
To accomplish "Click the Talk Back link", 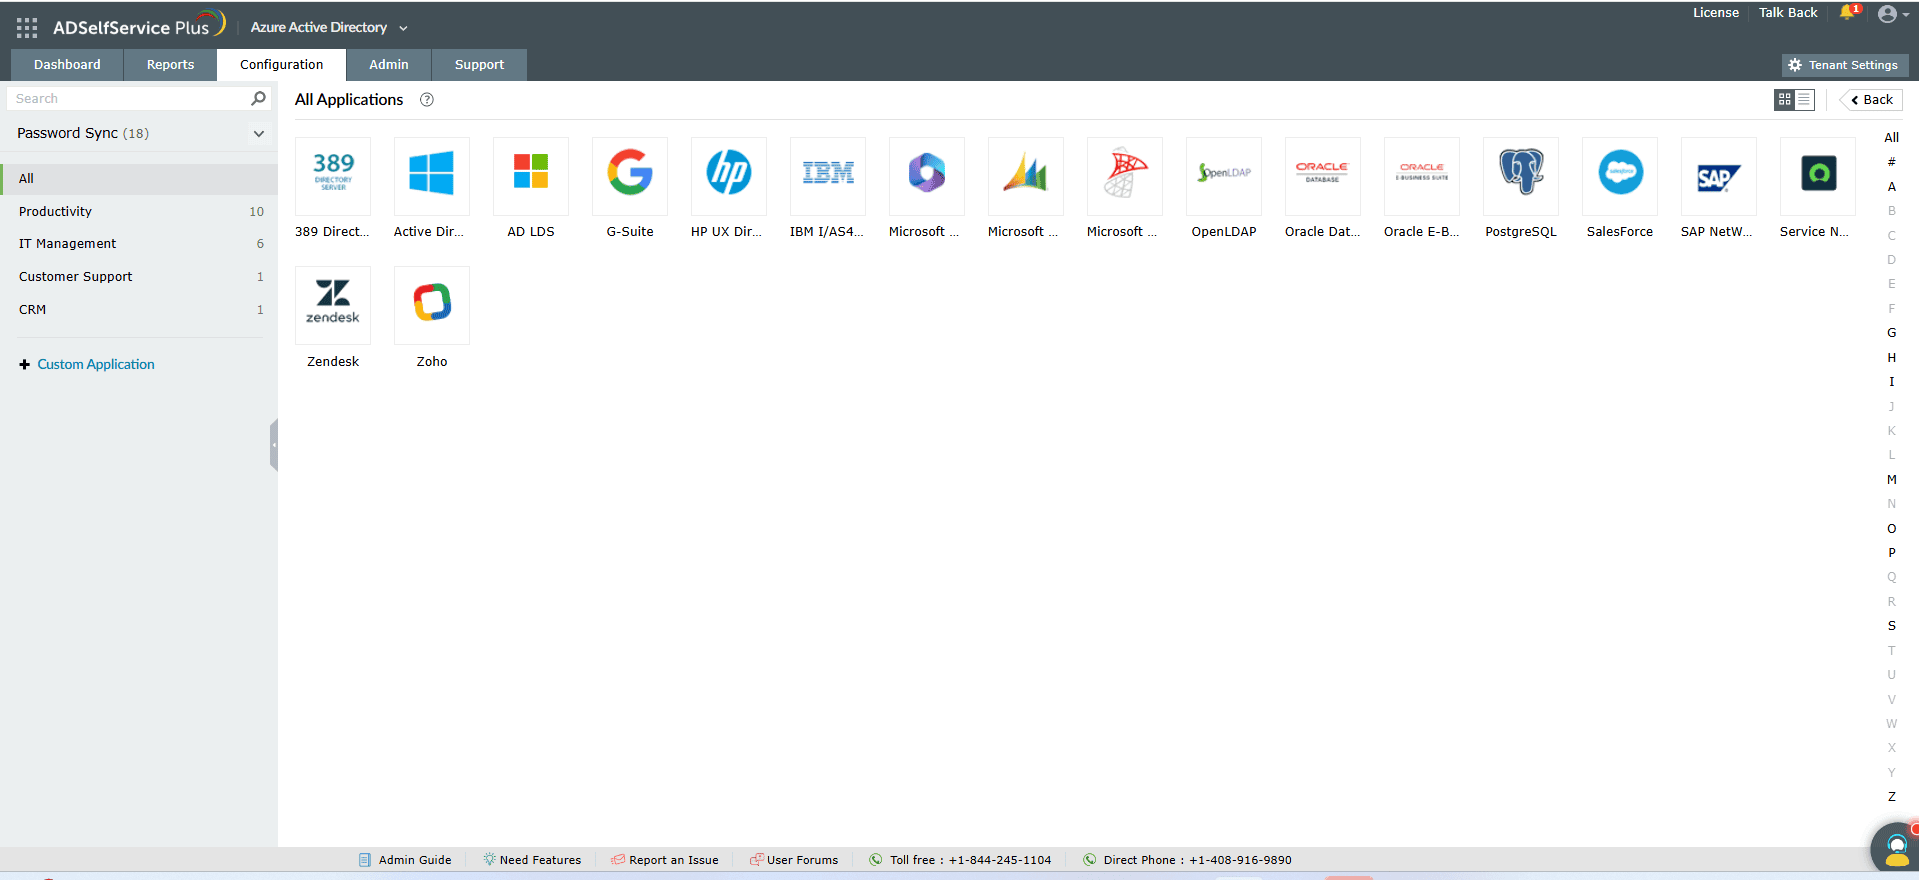I will click(x=1788, y=13).
